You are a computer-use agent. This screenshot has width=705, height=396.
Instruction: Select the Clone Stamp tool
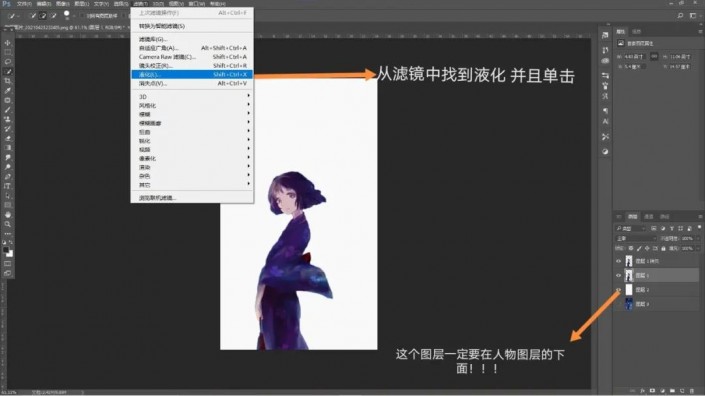[8, 119]
